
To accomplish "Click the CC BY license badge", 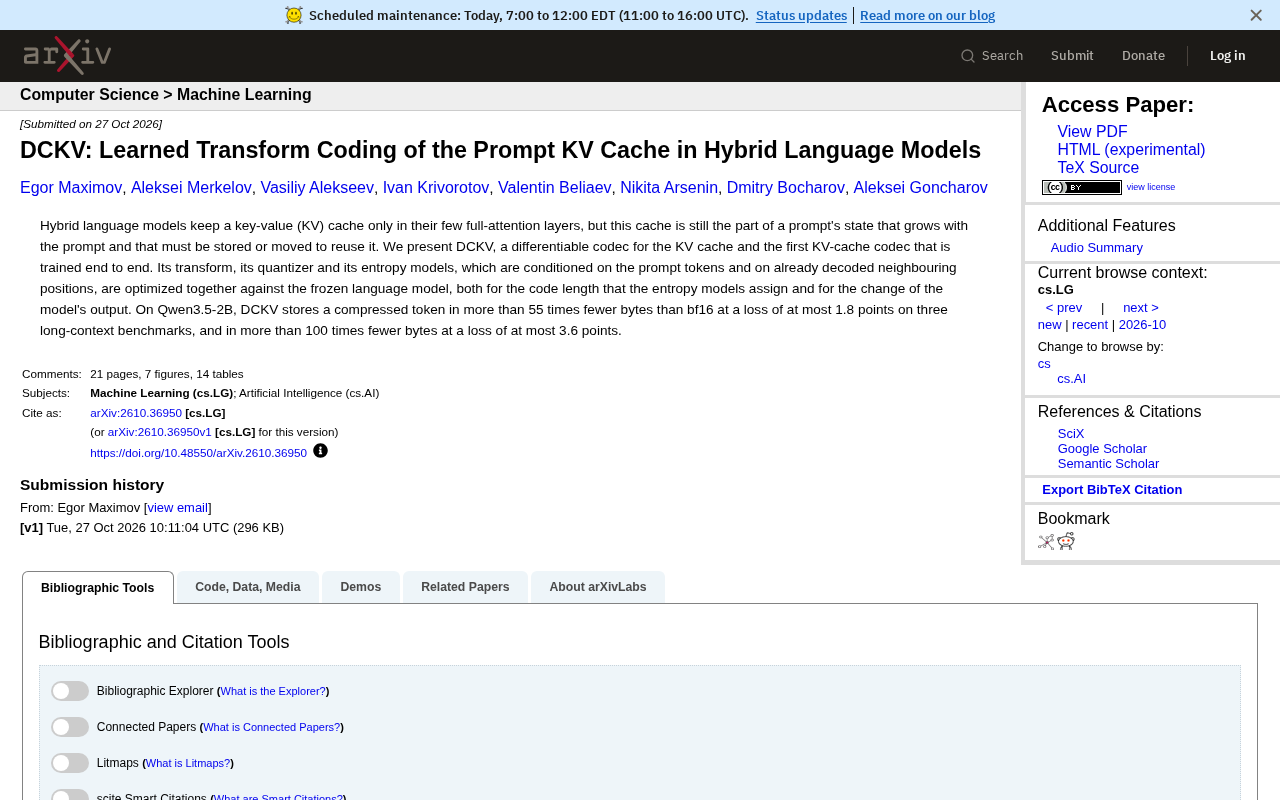I will 1082,187.
